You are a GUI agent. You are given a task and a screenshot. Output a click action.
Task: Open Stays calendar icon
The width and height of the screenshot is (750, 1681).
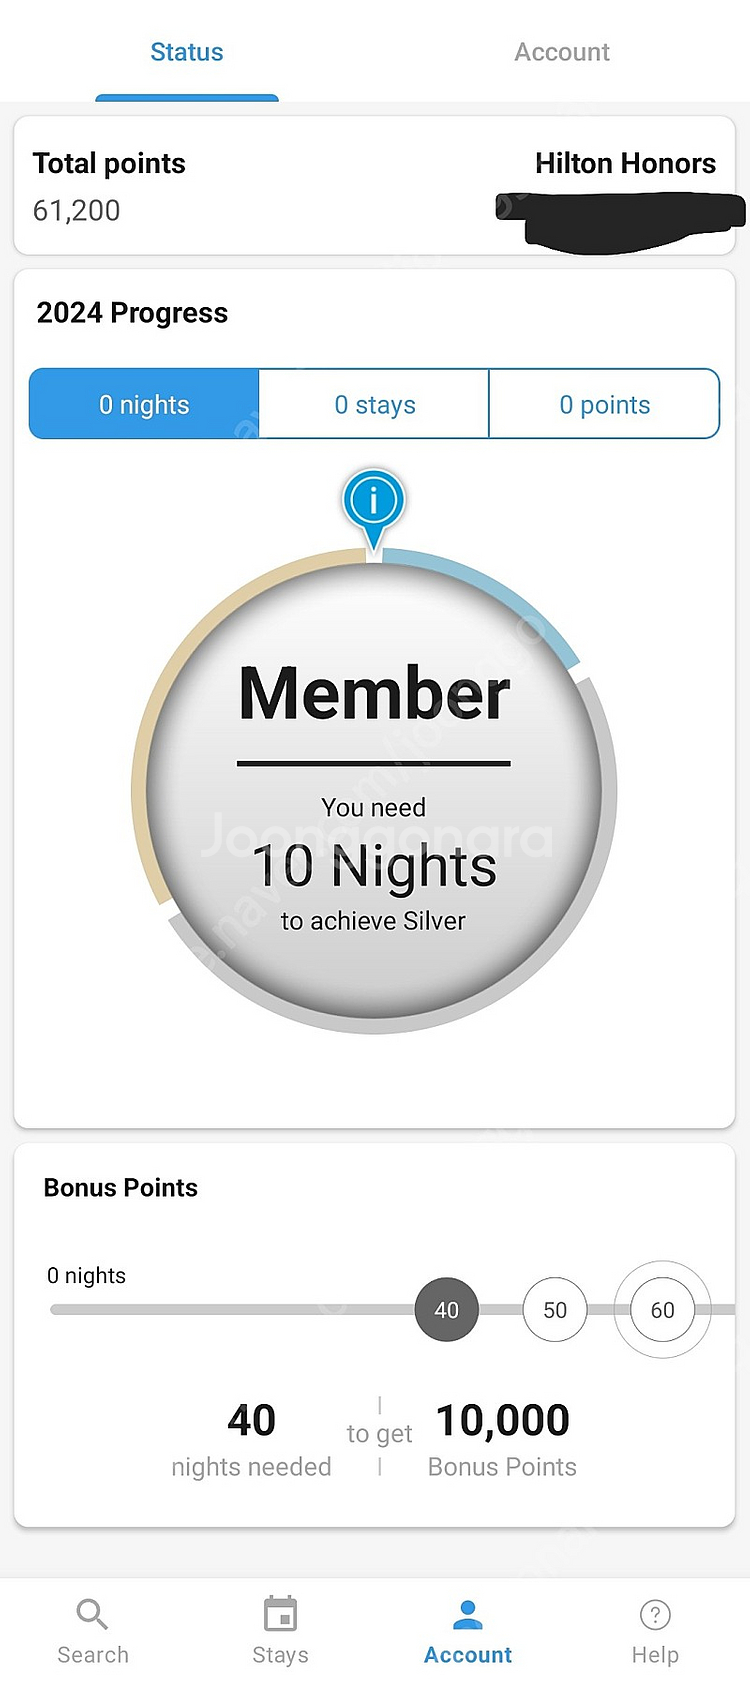(x=280, y=1614)
